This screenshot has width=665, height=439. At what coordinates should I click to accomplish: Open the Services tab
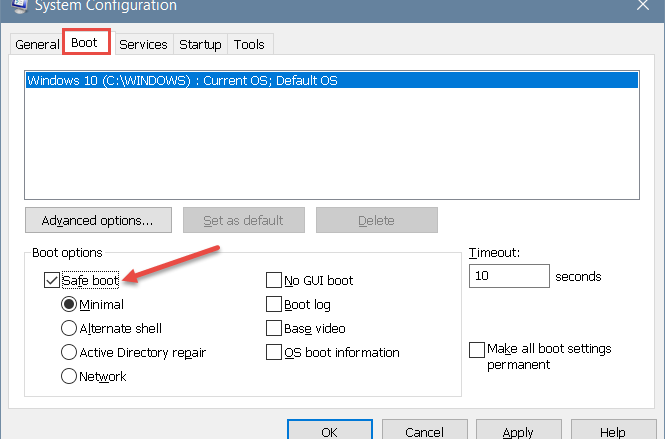[143, 45]
